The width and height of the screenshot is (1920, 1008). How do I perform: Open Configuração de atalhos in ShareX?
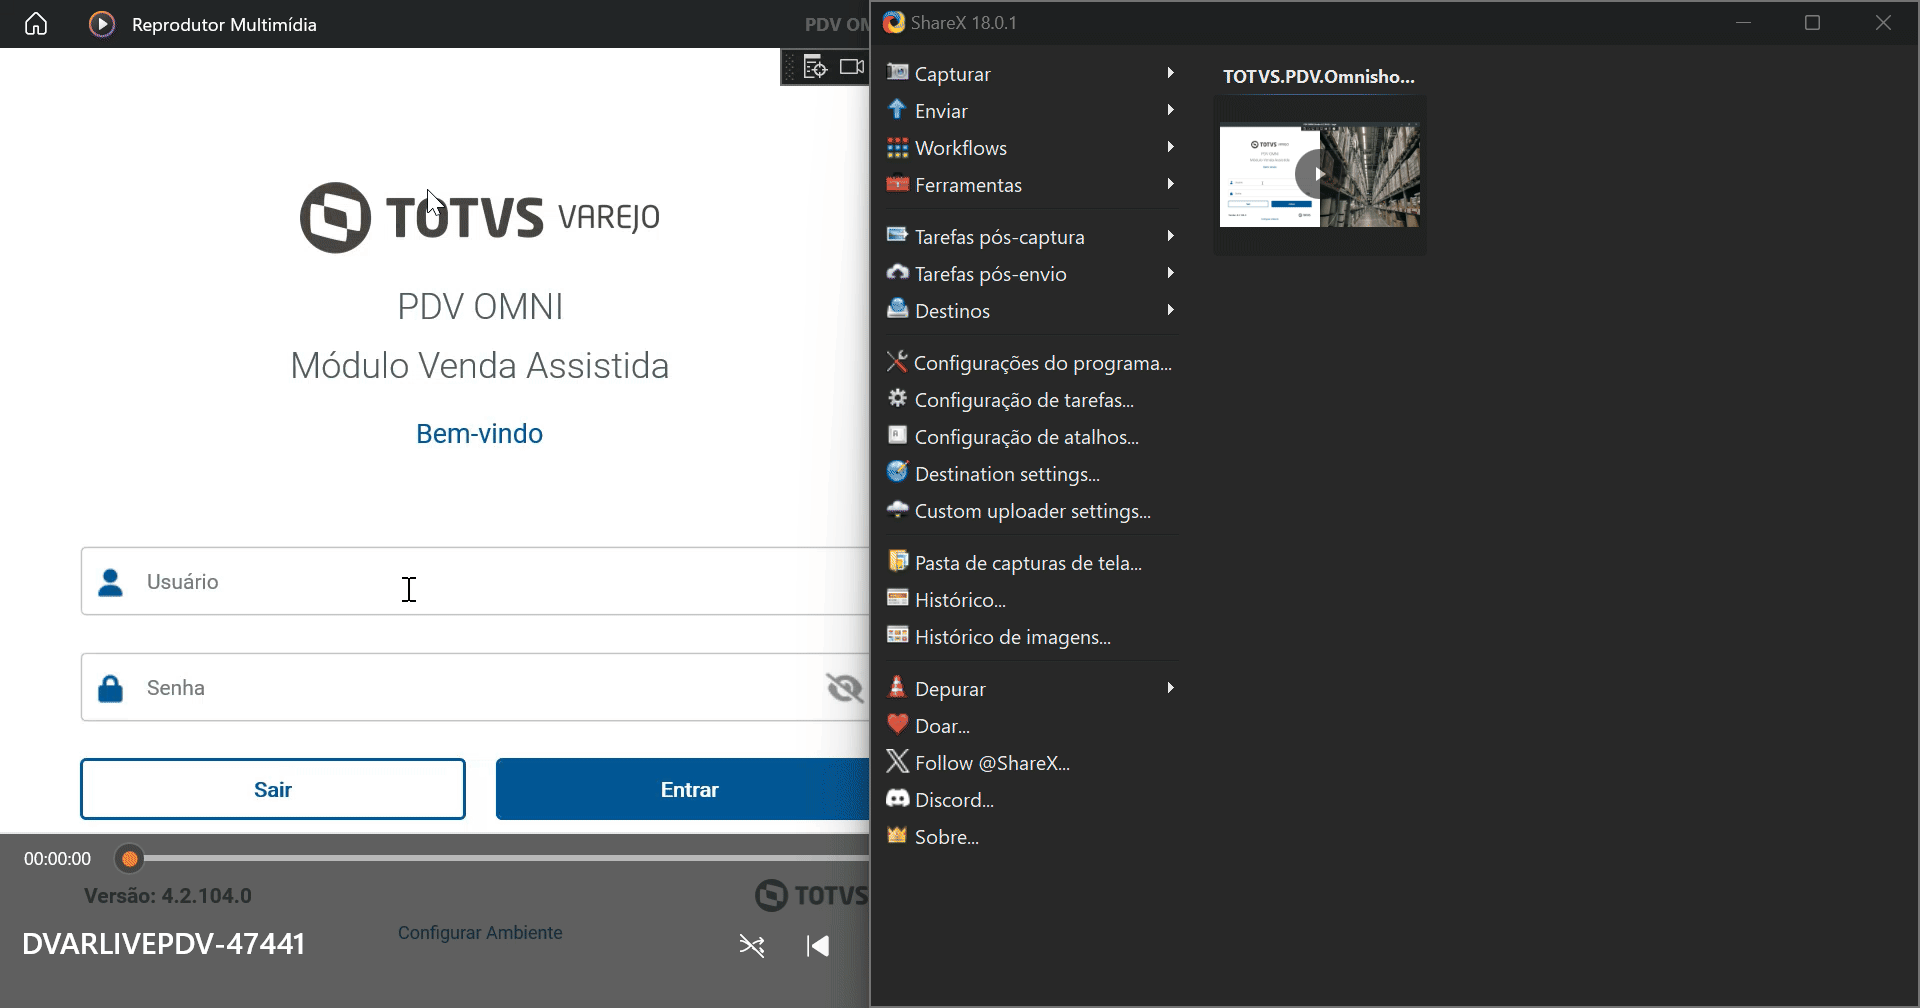pyautogui.click(x=1031, y=437)
